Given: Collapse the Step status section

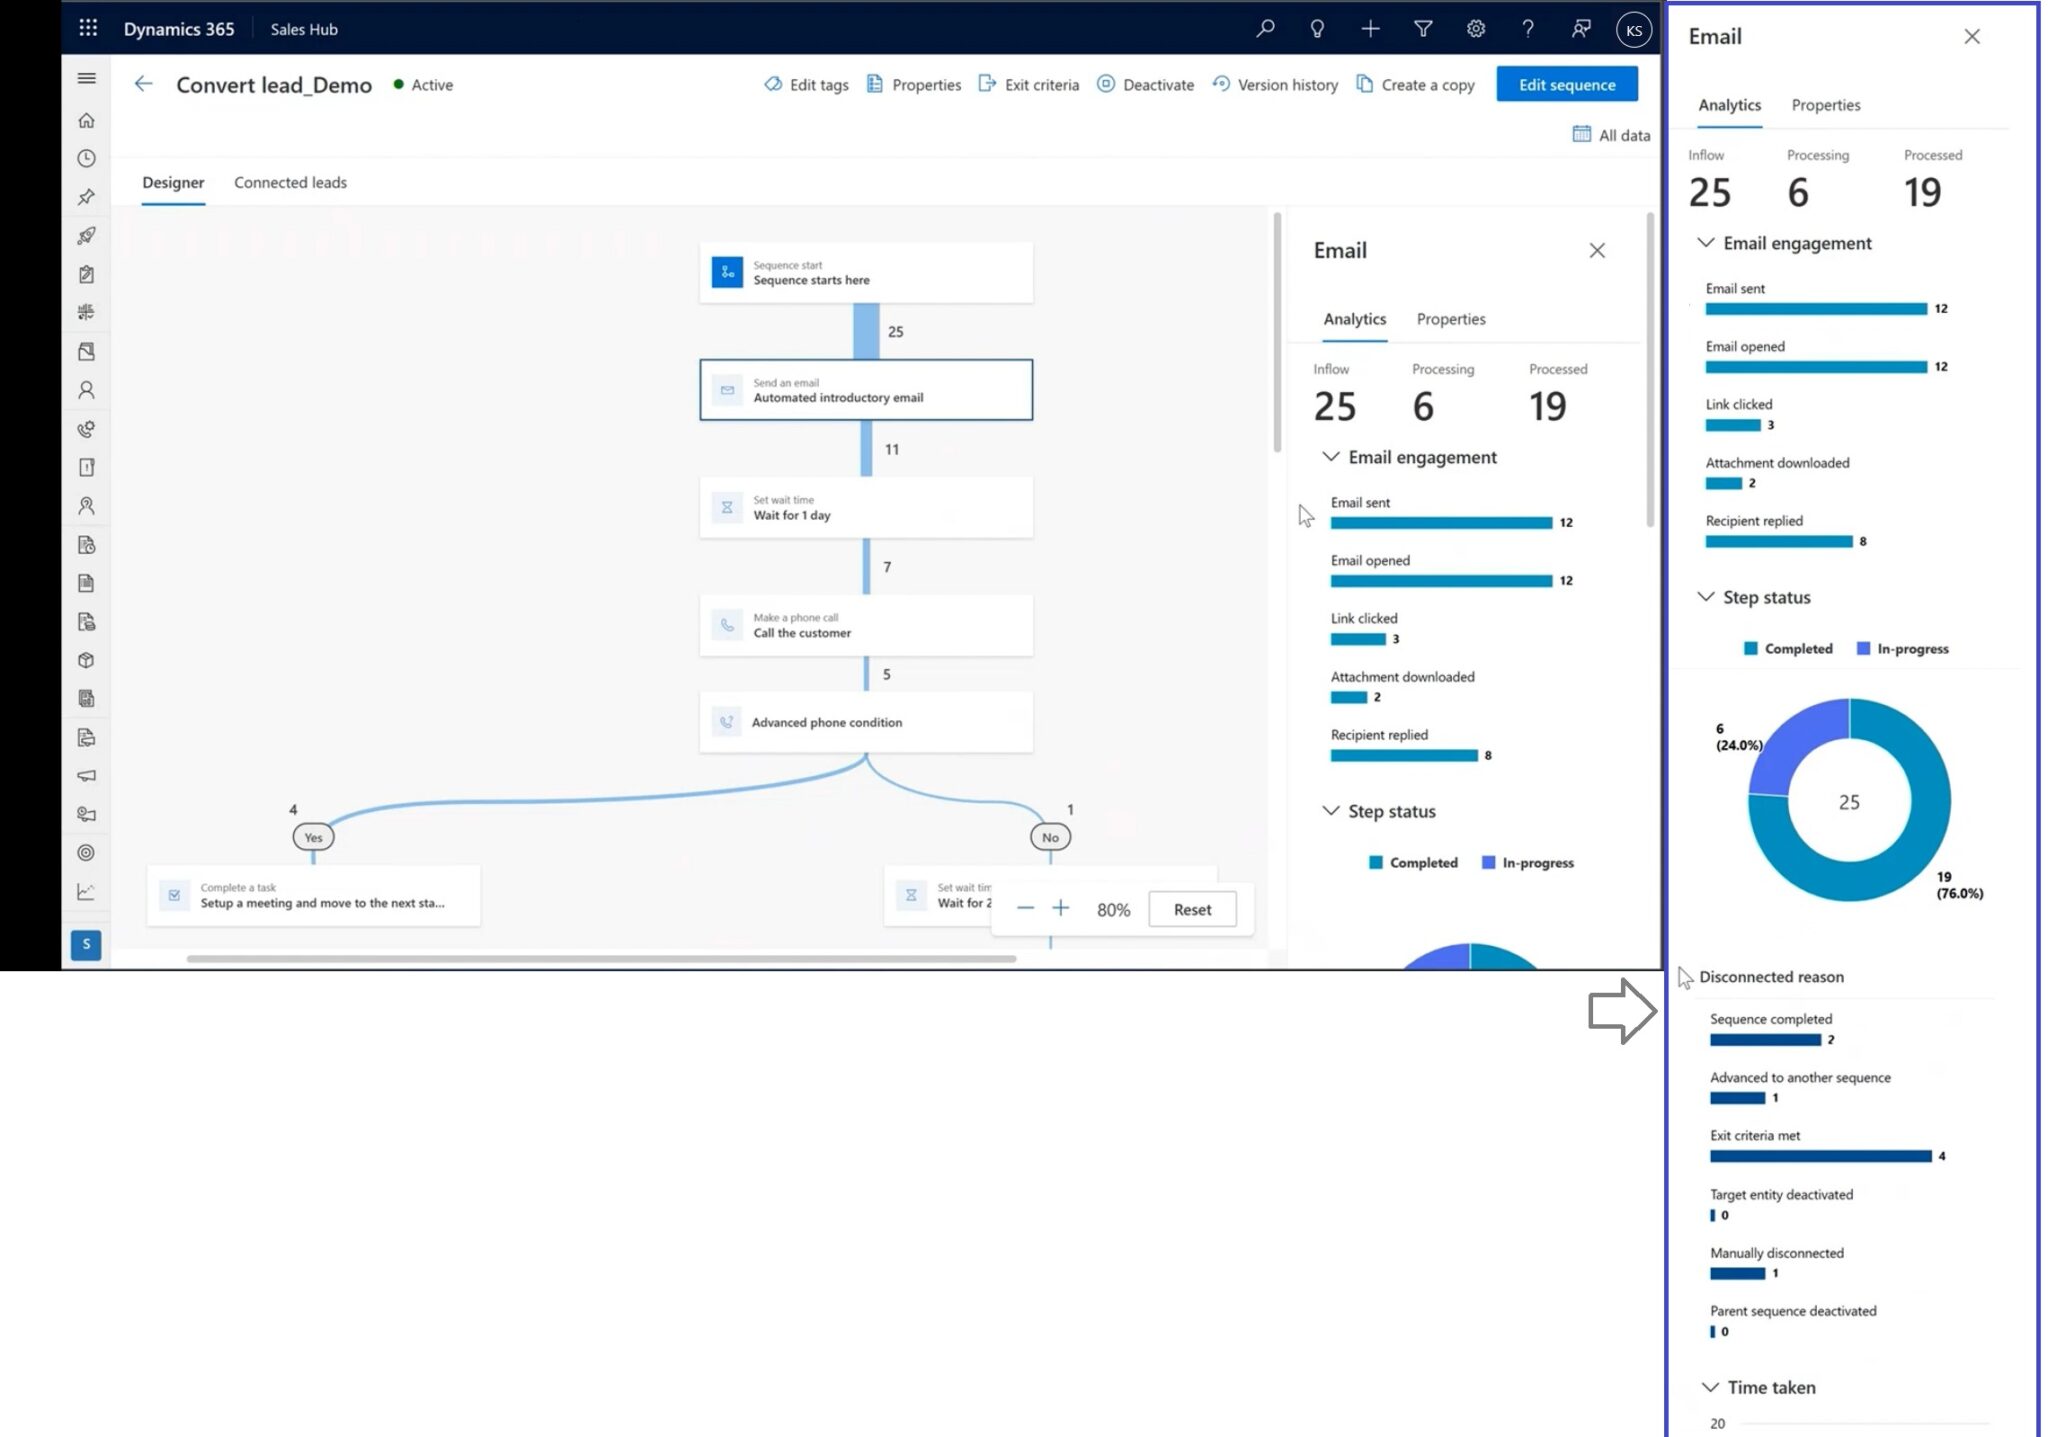Looking at the screenshot, I should pyautogui.click(x=1705, y=597).
